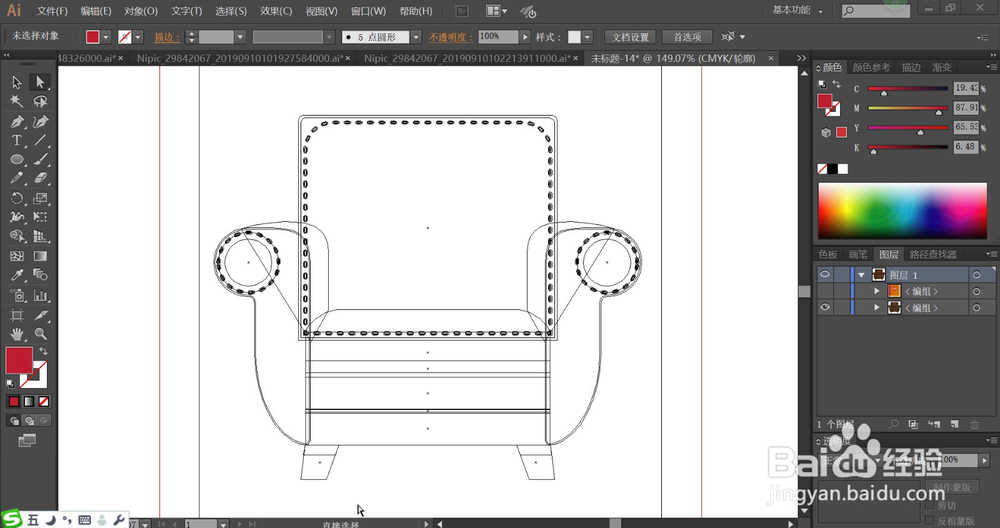The height and width of the screenshot is (528, 1000).
Task: Open the 样式 style dropdown arrow
Action: pos(587,37)
